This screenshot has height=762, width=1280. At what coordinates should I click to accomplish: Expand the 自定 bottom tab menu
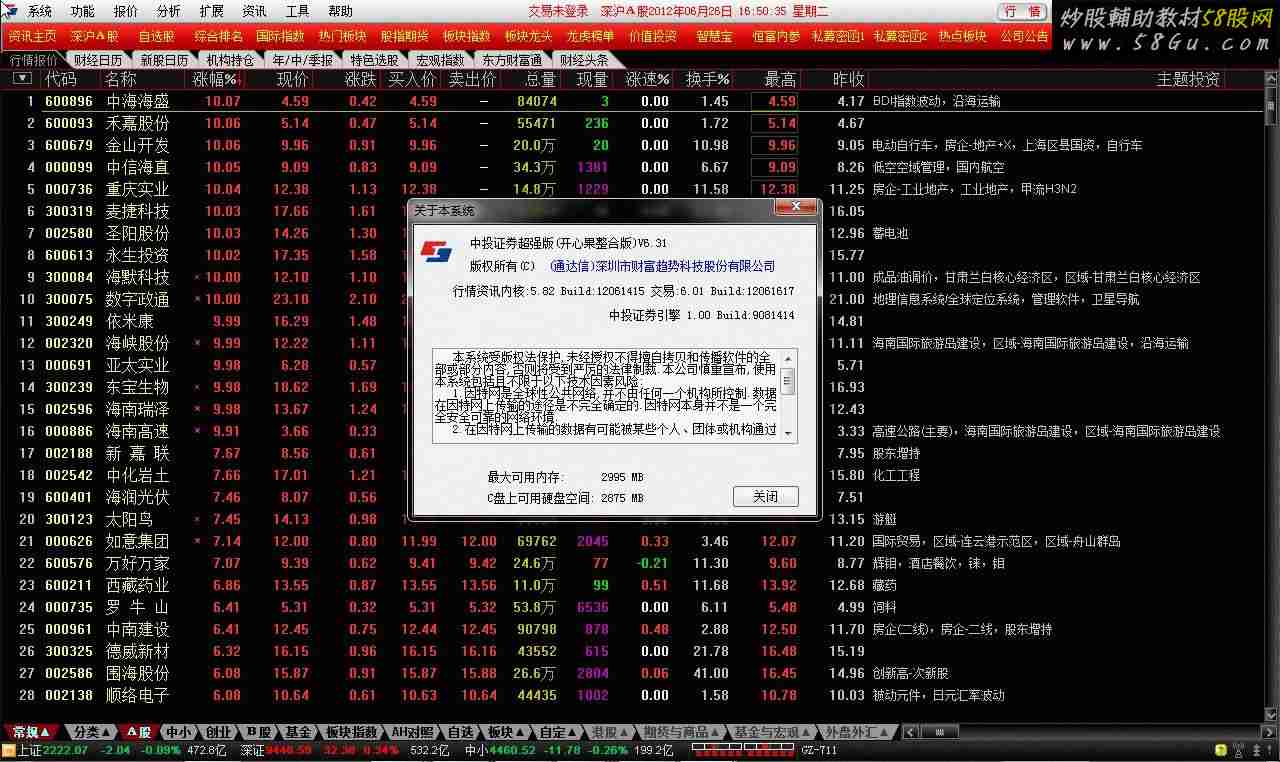[x=573, y=733]
